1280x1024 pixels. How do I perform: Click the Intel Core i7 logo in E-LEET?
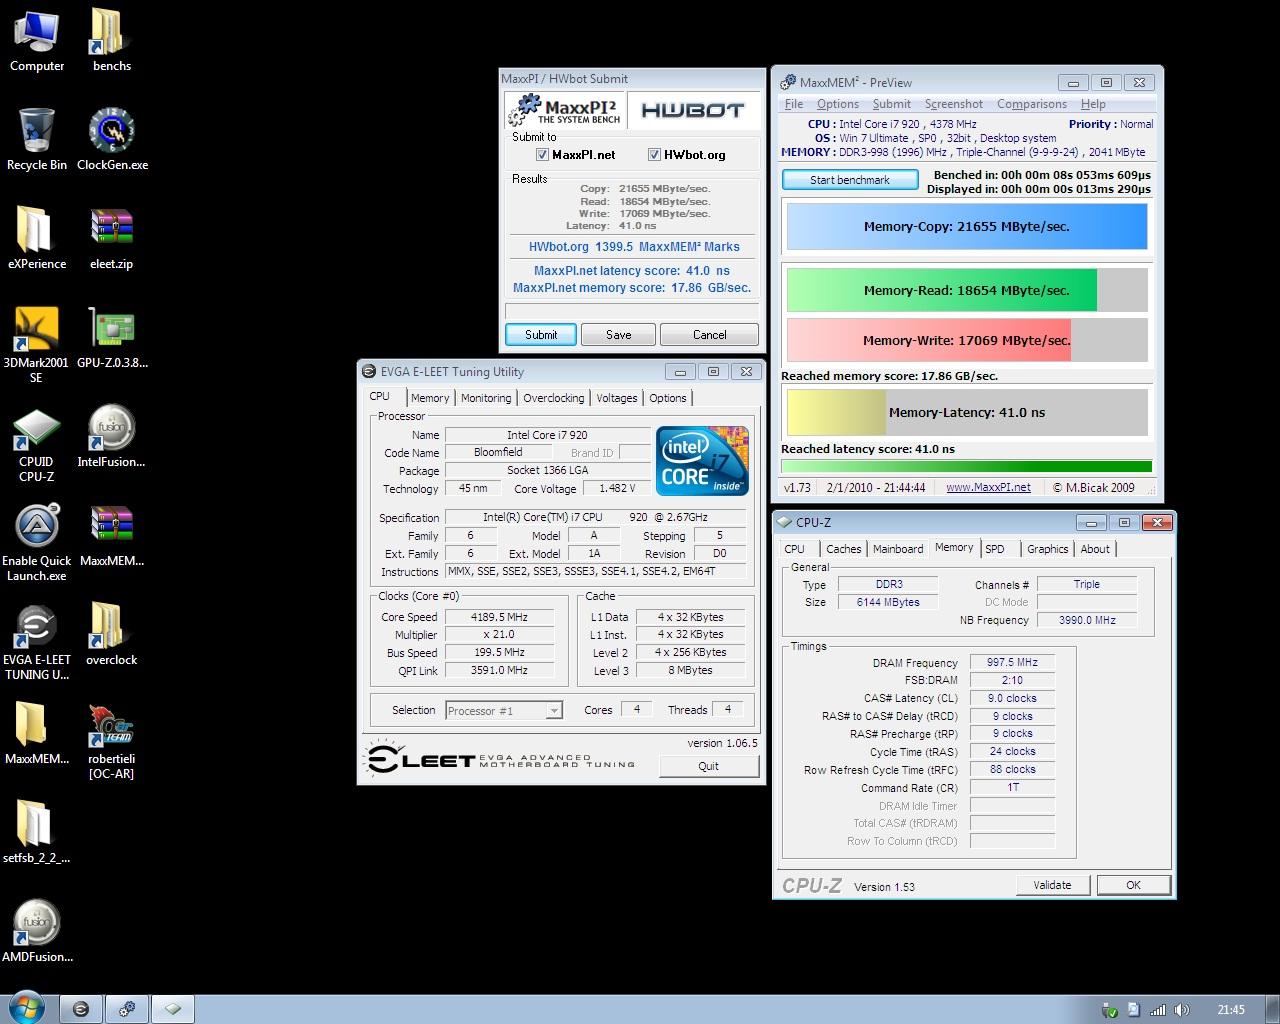pos(702,461)
